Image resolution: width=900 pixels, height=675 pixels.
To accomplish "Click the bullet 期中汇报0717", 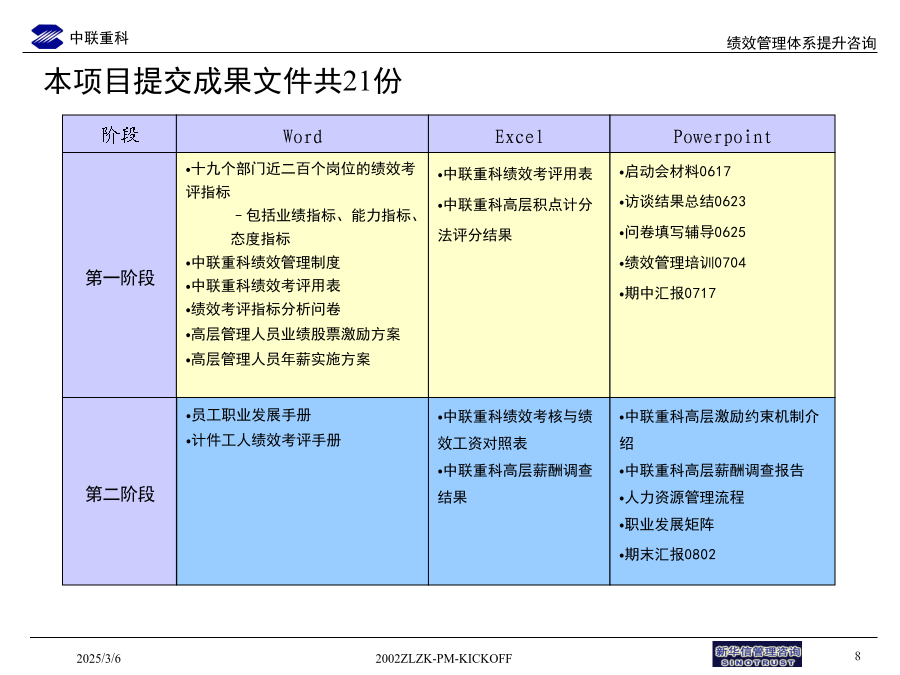I will tap(668, 293).
